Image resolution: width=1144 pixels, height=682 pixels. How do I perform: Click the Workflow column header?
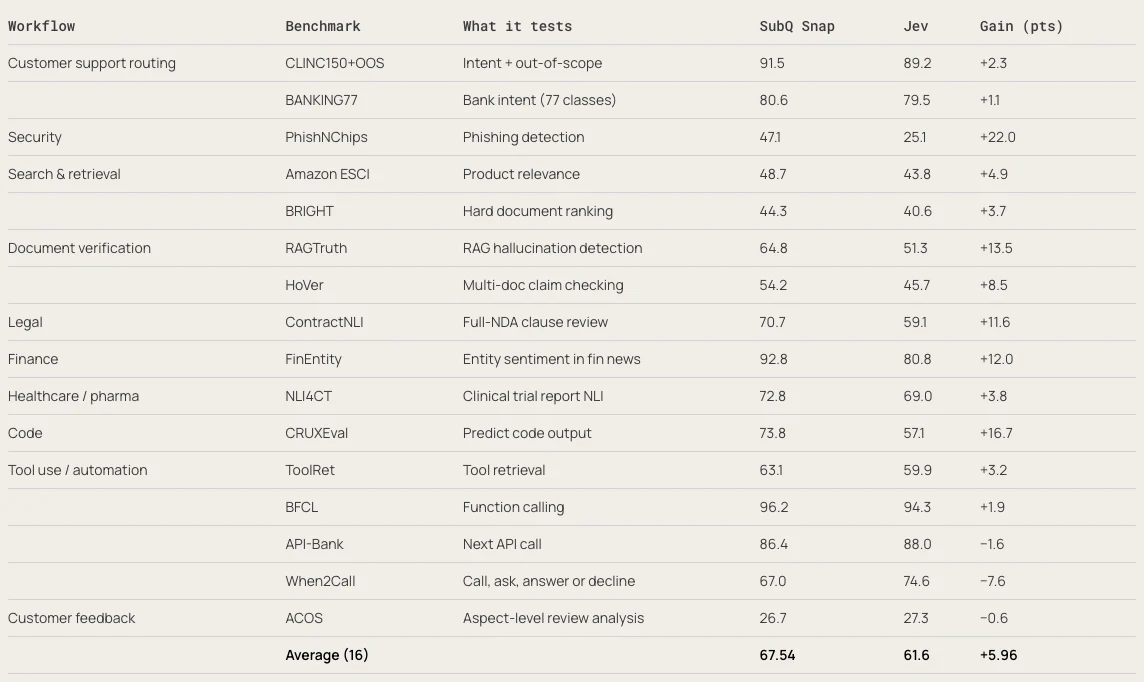coord(42,26)
